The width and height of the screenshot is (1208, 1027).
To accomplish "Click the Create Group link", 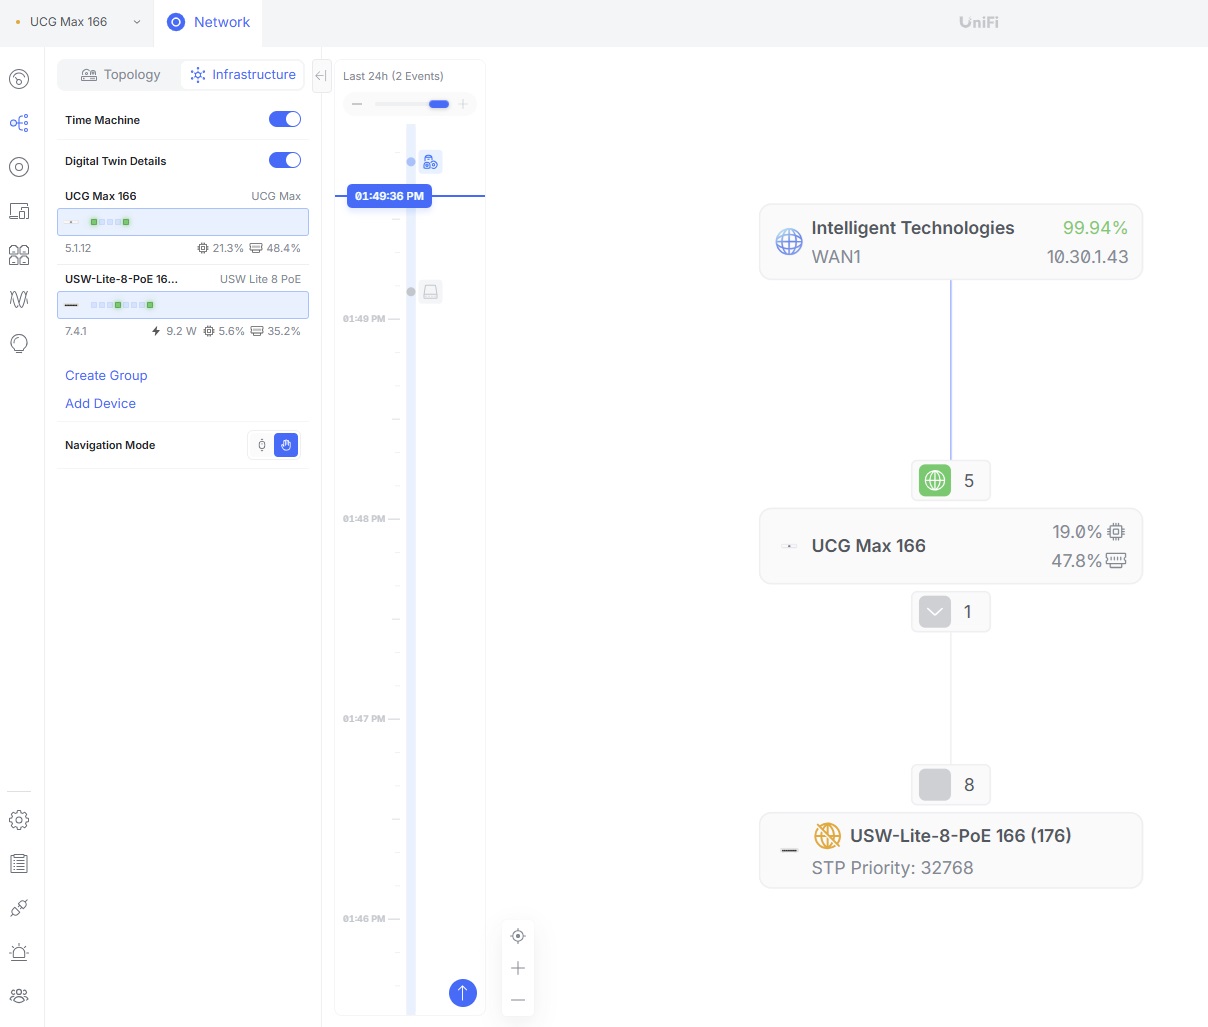I will 106,376.
